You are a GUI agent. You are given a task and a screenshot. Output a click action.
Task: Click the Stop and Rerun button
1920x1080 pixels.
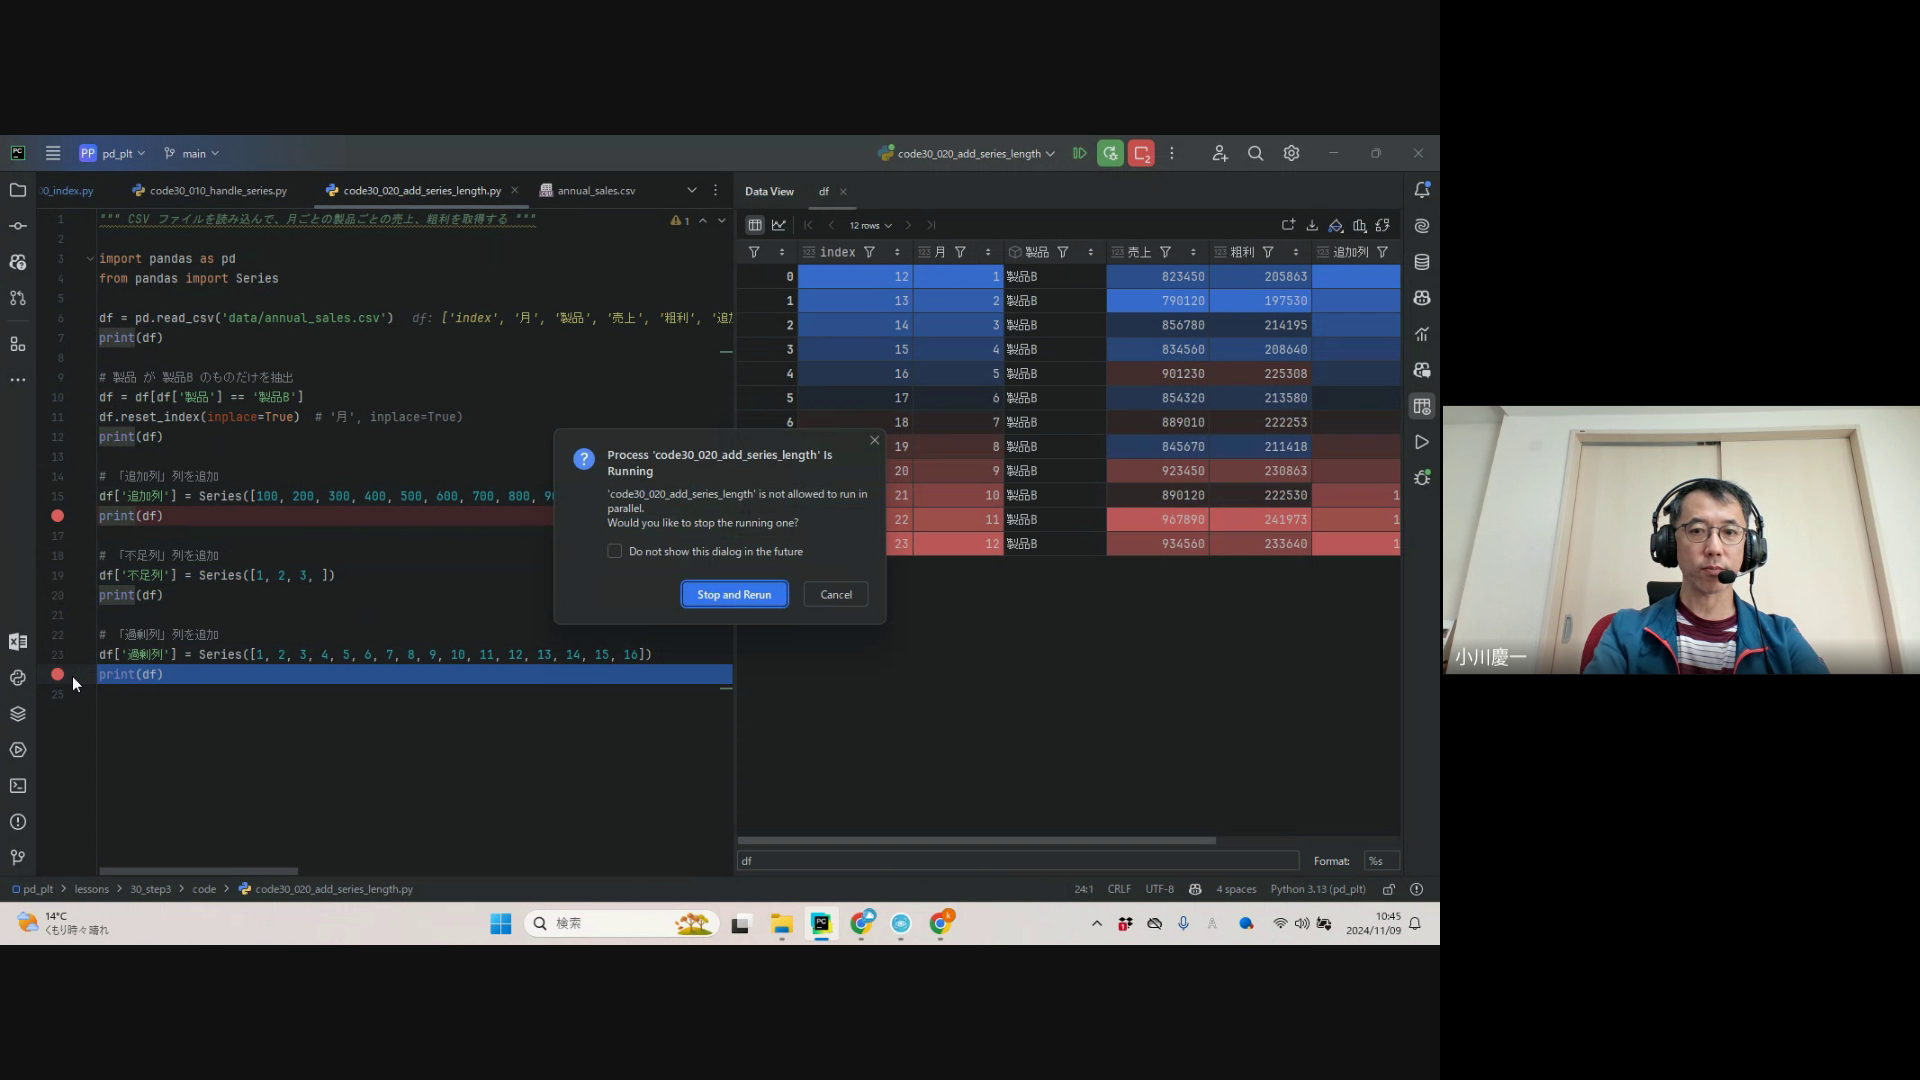734,594
